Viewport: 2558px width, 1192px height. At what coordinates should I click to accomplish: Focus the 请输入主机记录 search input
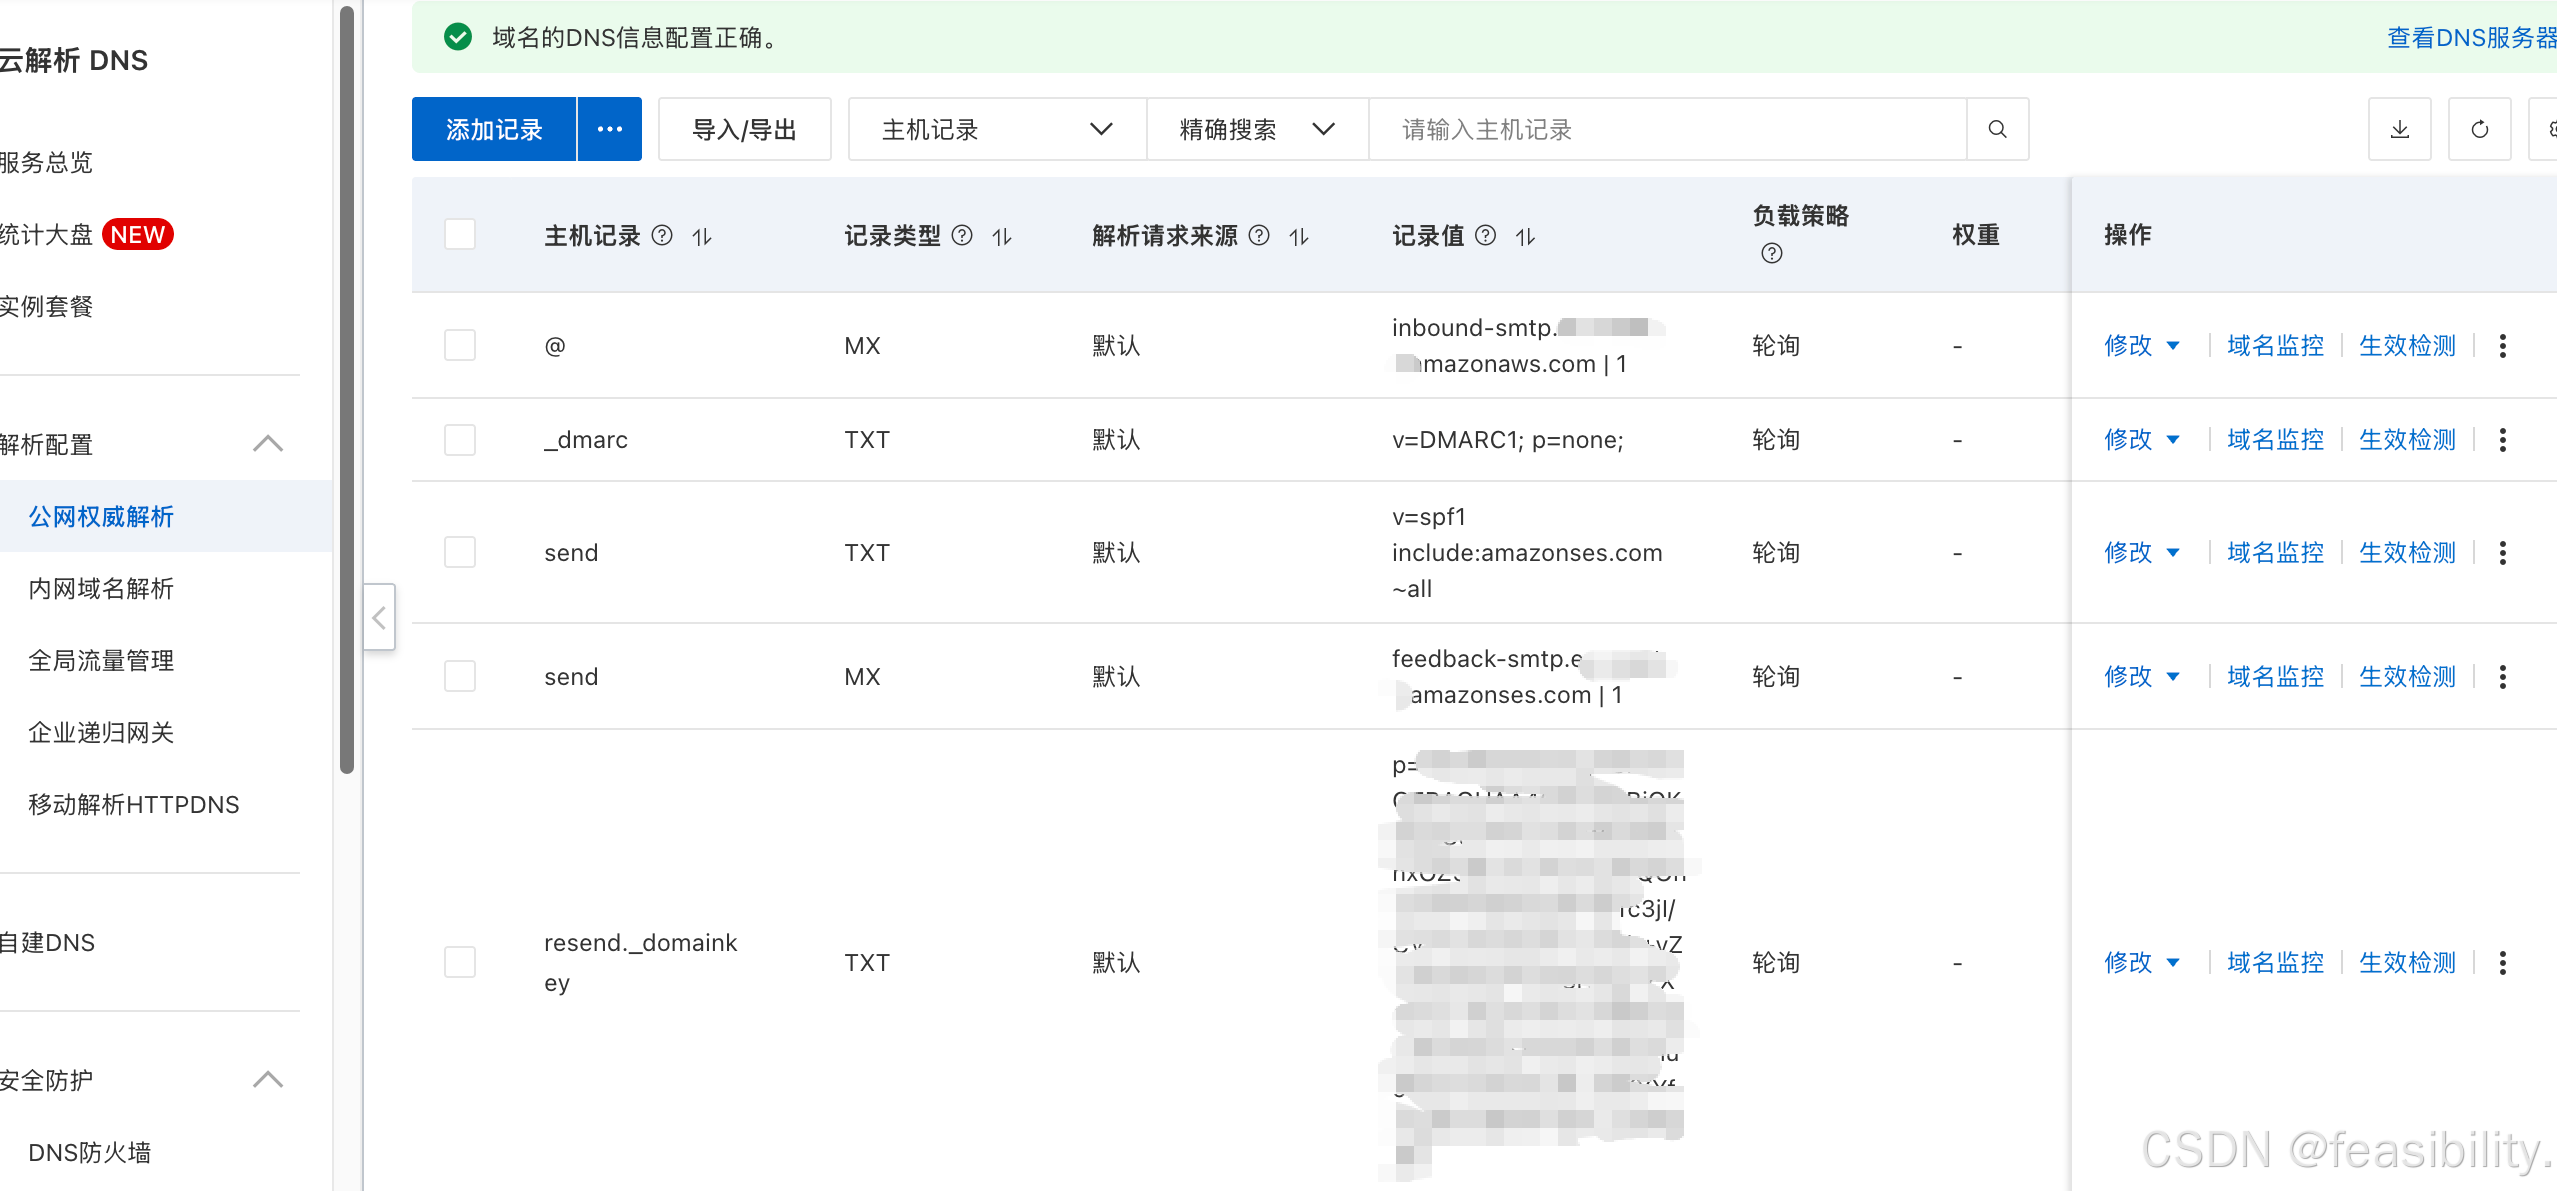[1665, 129]
